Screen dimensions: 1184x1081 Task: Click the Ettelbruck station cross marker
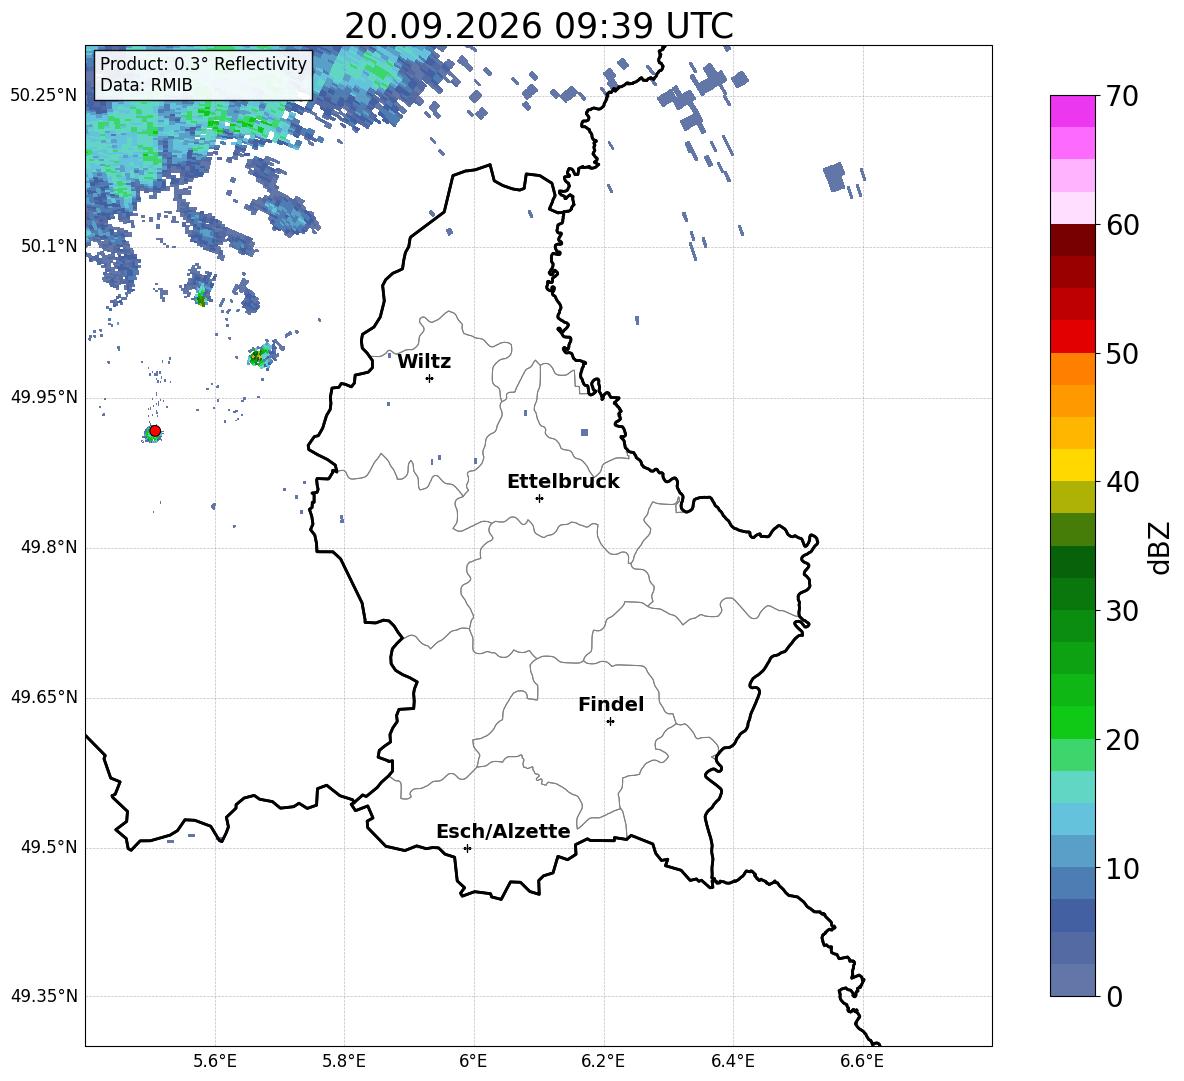[539, 498]
